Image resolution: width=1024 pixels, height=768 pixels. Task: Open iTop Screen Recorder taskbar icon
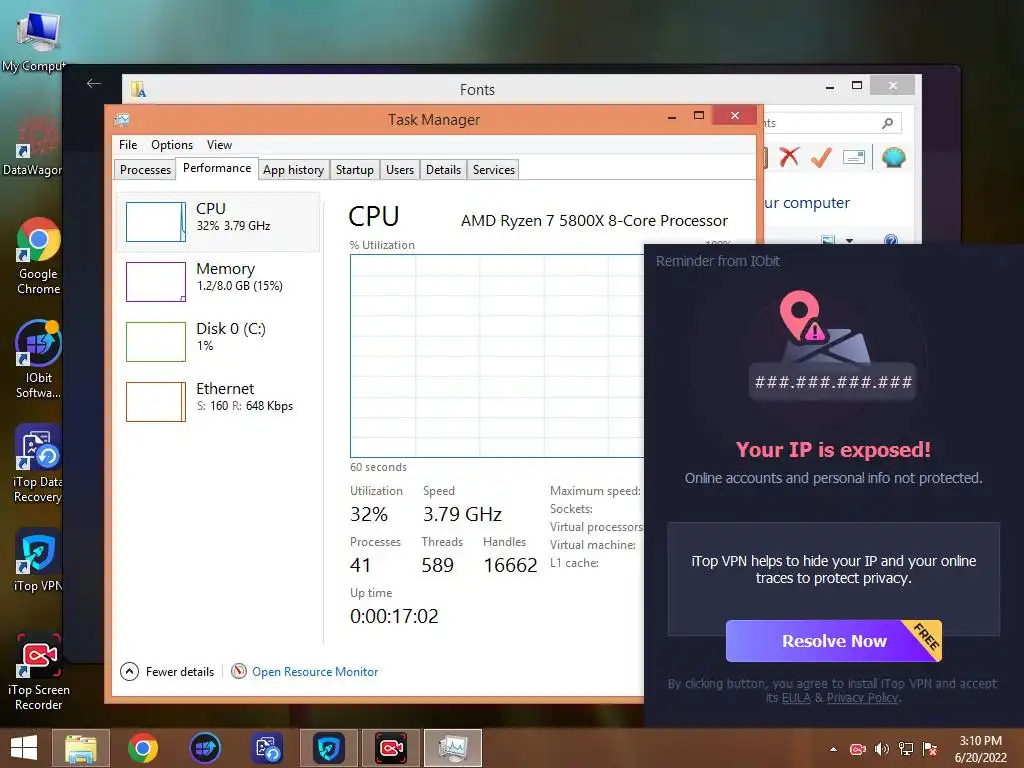click(391, 748)
